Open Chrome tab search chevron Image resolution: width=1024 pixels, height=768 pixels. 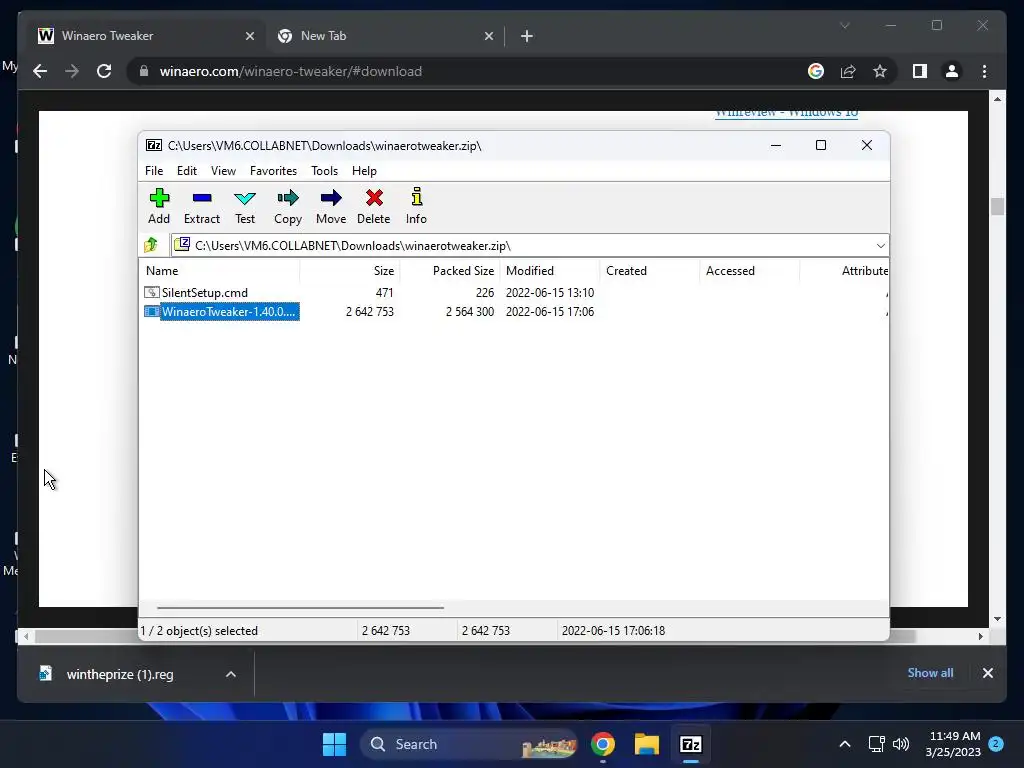844,25
